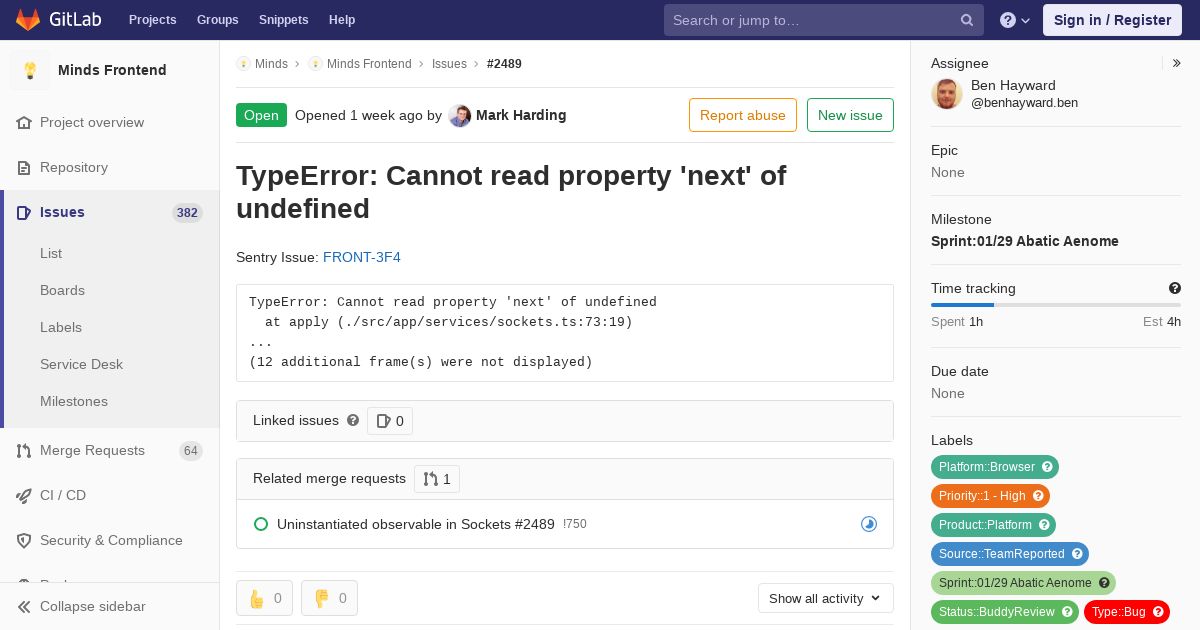Viewport: 1200px width, 630px height.
Task: Click the Mark Harding author link
Action: pyautogui.click(x=521, y=115)
